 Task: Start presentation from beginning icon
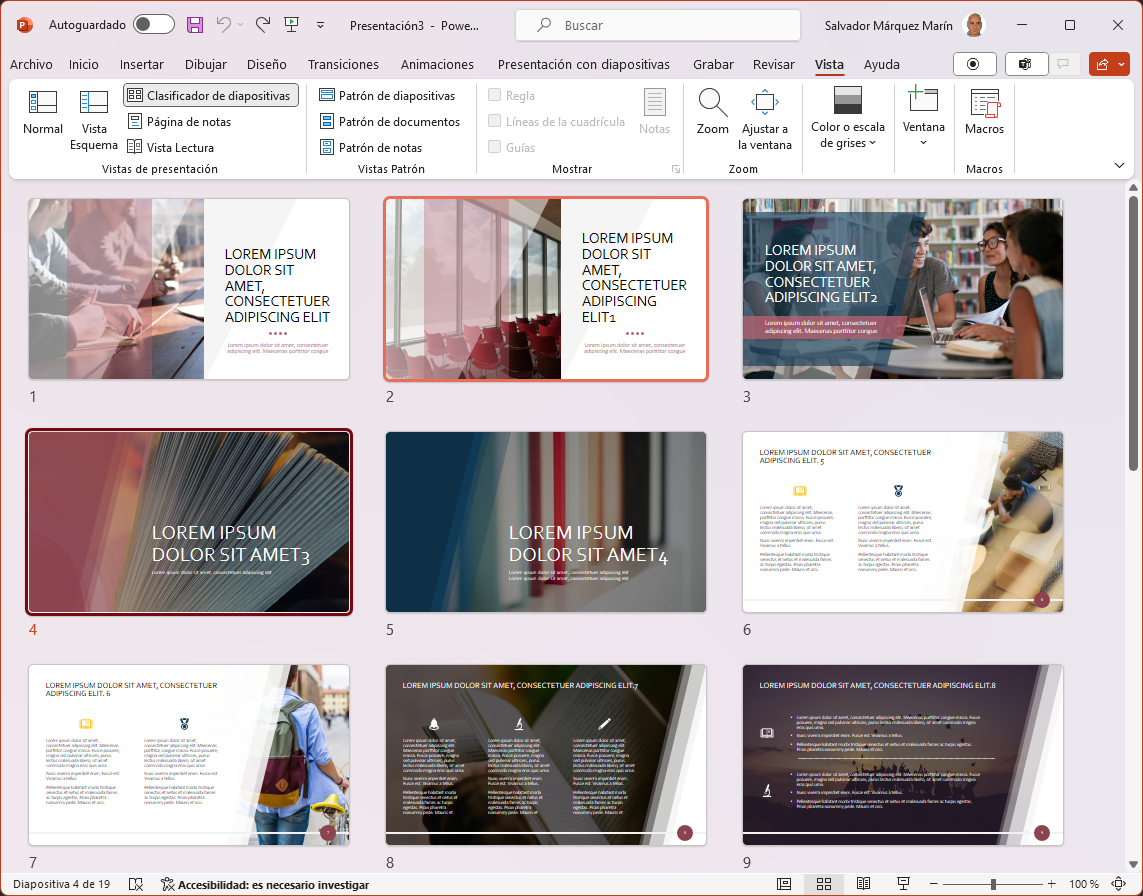[x=292, y=25]
